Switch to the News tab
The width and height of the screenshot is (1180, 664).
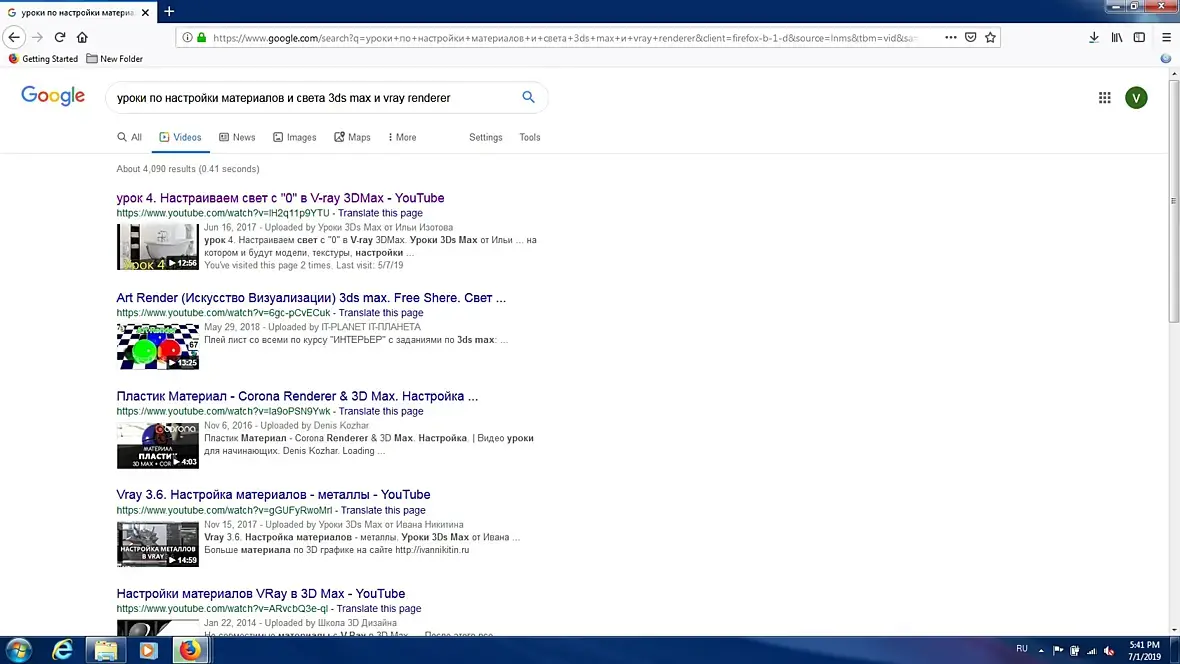click(237, 137)
